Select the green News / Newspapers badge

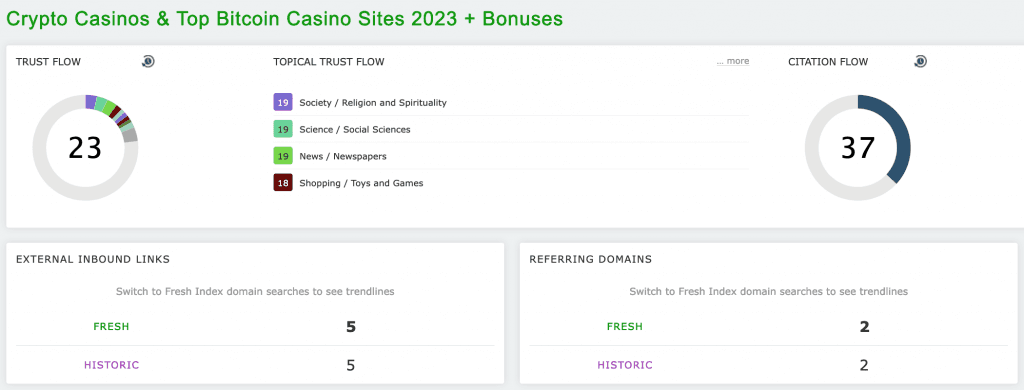283,156
